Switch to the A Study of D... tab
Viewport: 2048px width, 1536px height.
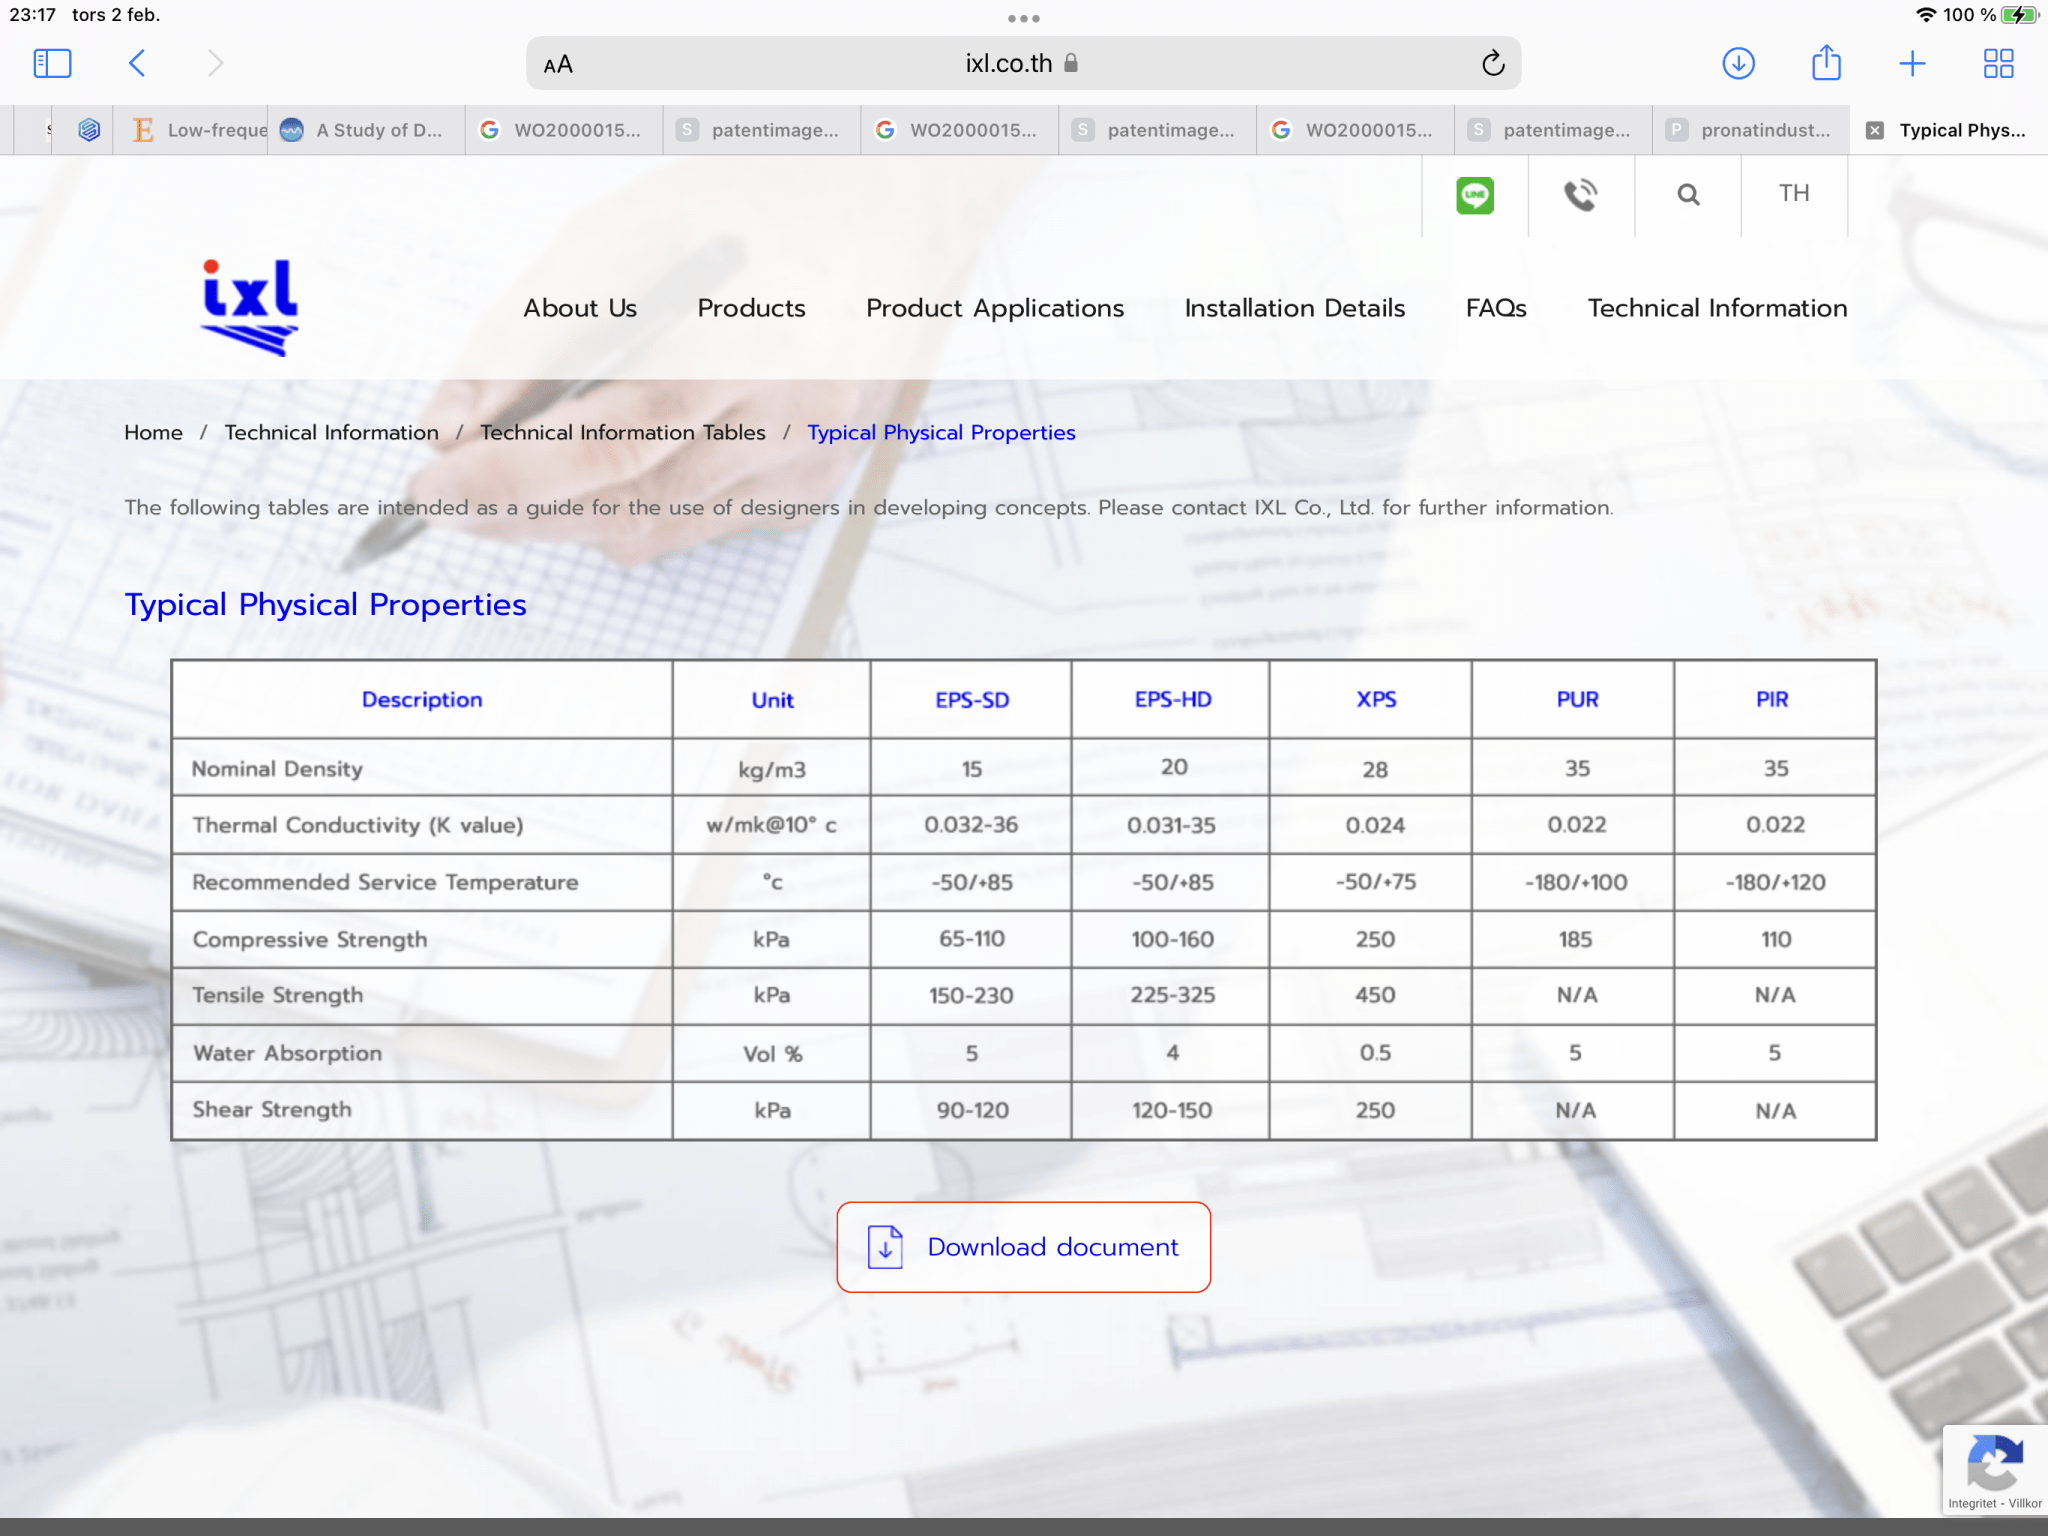[366, 130]
